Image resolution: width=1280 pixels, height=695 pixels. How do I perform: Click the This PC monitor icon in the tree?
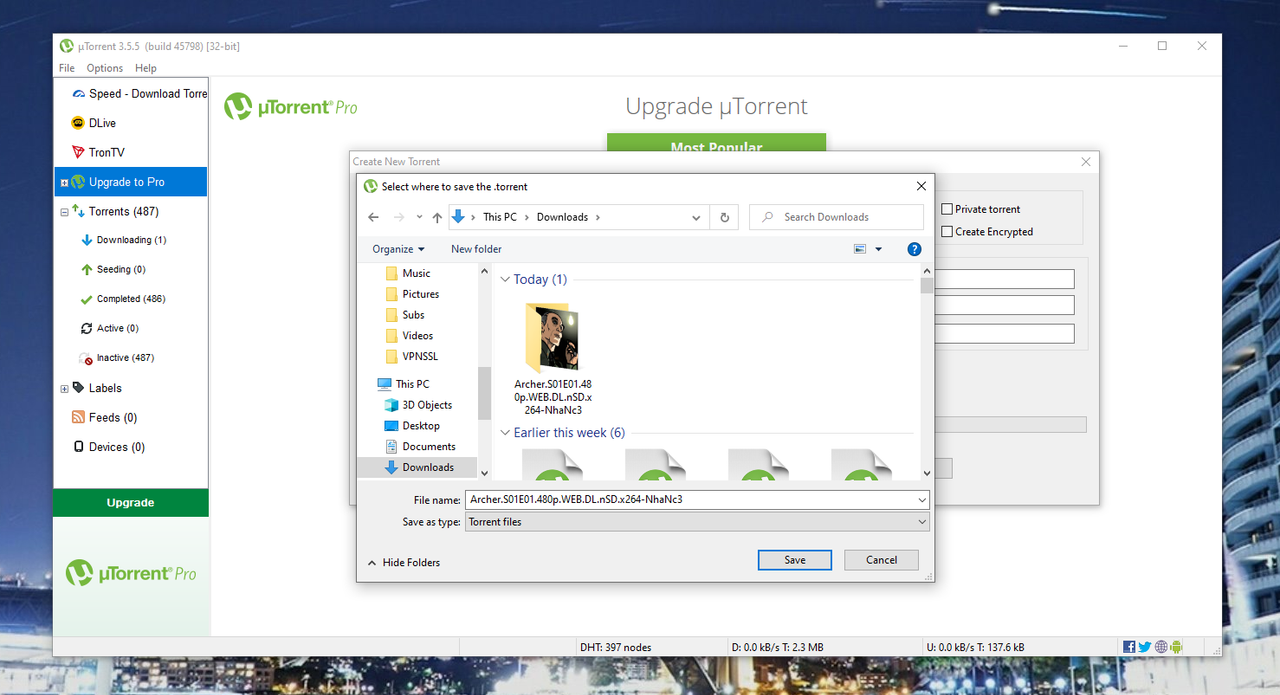385,384
